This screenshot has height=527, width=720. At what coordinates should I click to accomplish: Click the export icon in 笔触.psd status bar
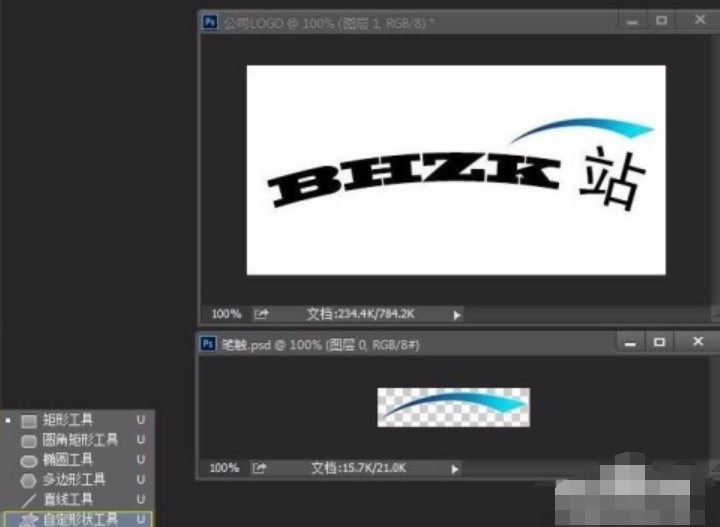259,468
